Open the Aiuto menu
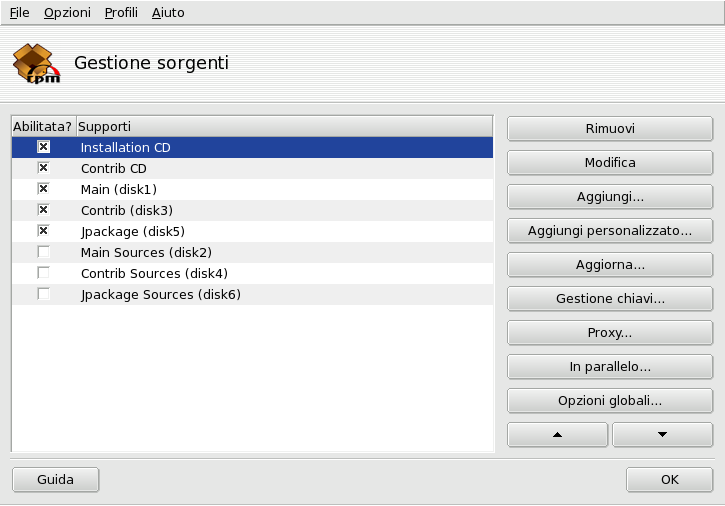The image size is (725, 506). [168, 13]
